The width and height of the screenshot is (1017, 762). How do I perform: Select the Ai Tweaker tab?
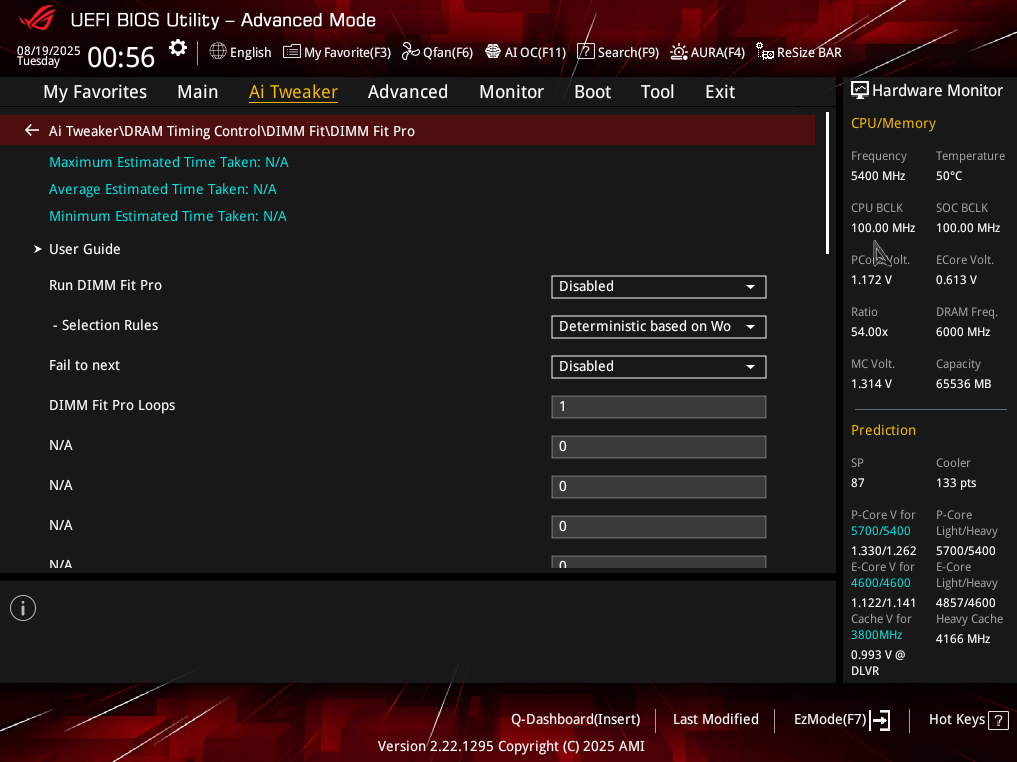(x=293, y=92)
